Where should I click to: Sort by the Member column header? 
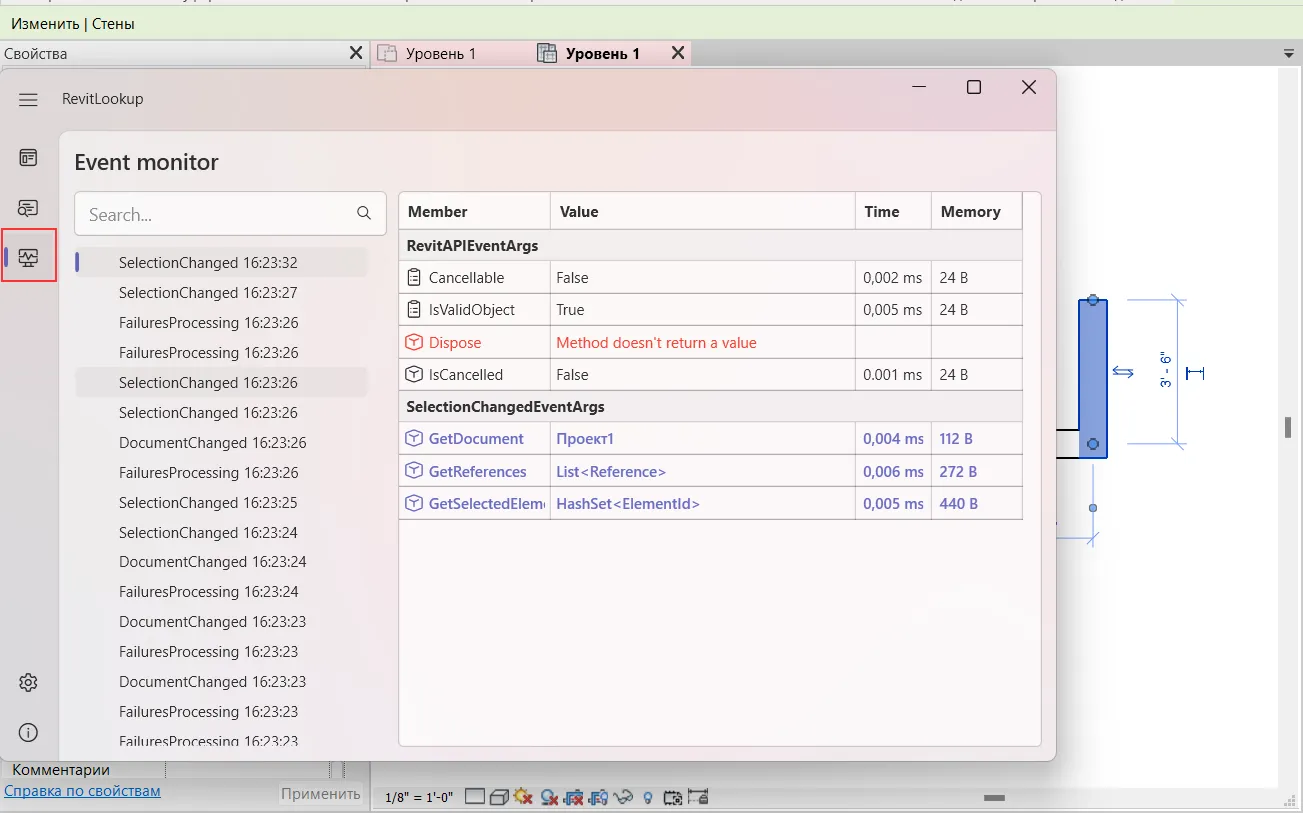(474, 212)
